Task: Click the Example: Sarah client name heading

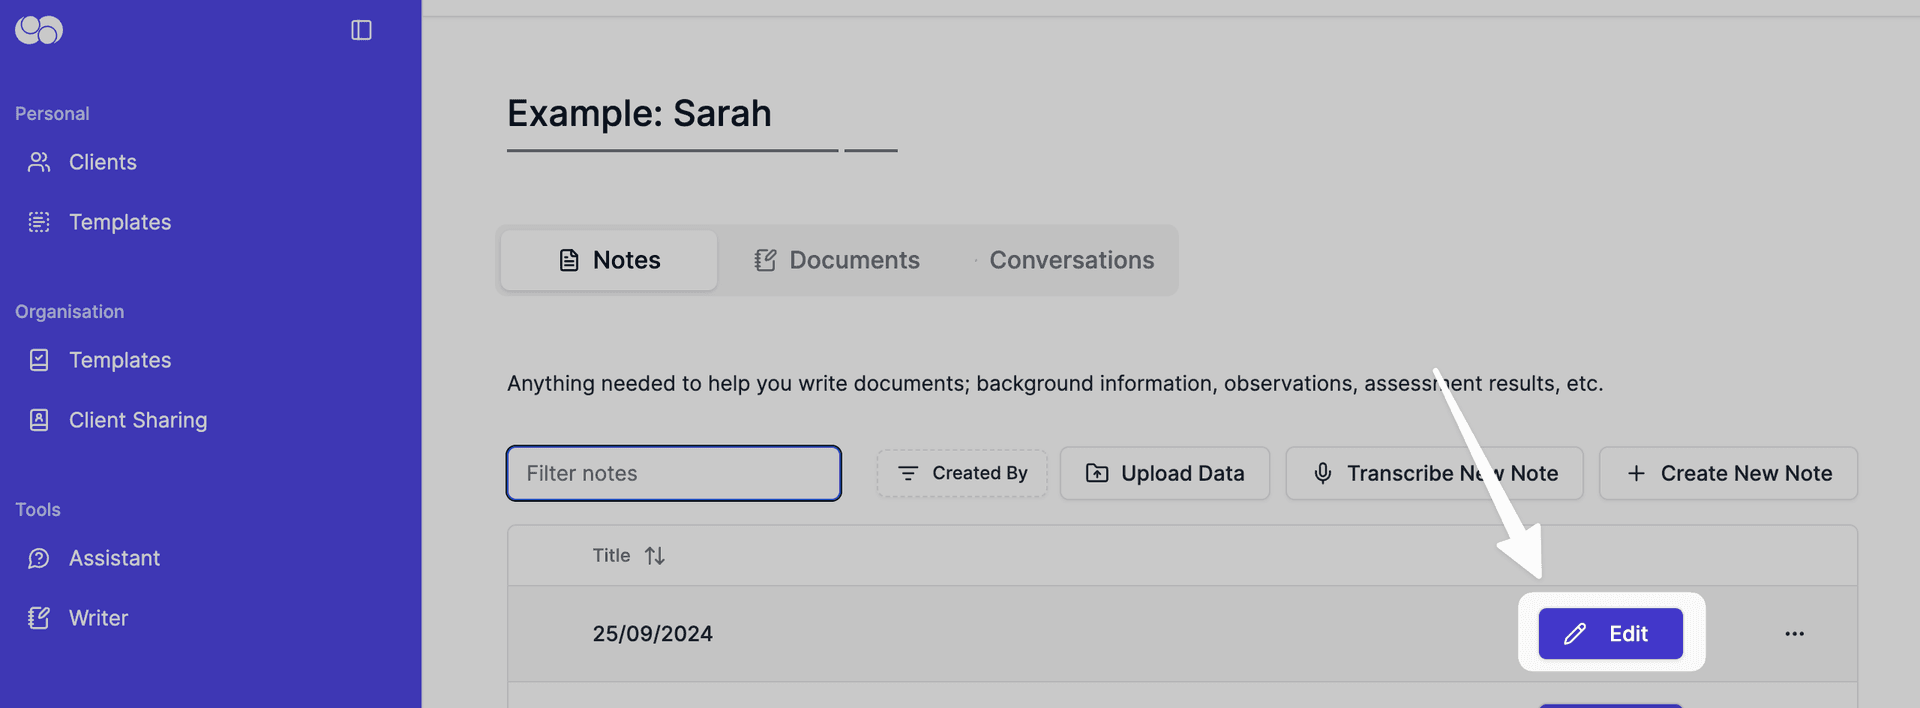Action: point(639,114)
